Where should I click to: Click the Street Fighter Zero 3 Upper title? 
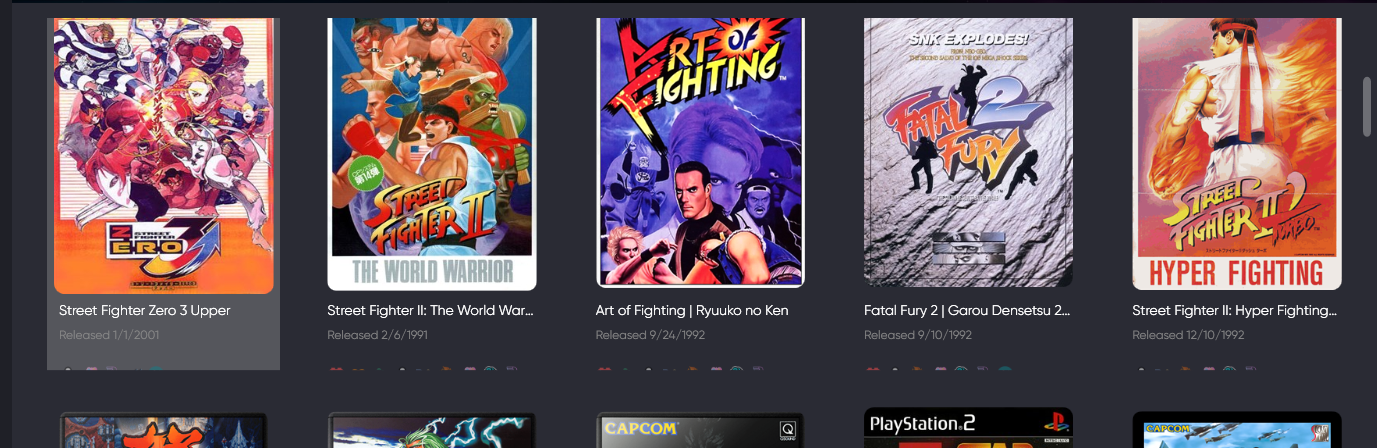click(145, 311)
